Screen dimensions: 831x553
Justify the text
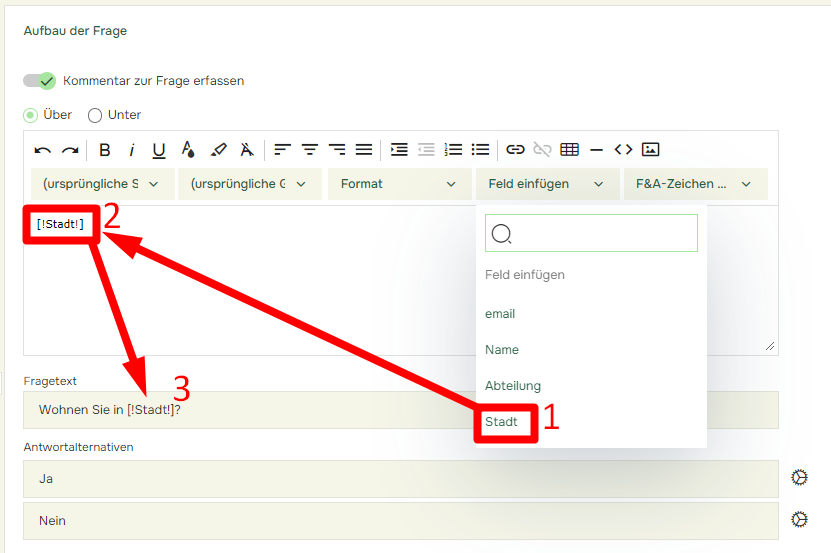pos(364,150)
